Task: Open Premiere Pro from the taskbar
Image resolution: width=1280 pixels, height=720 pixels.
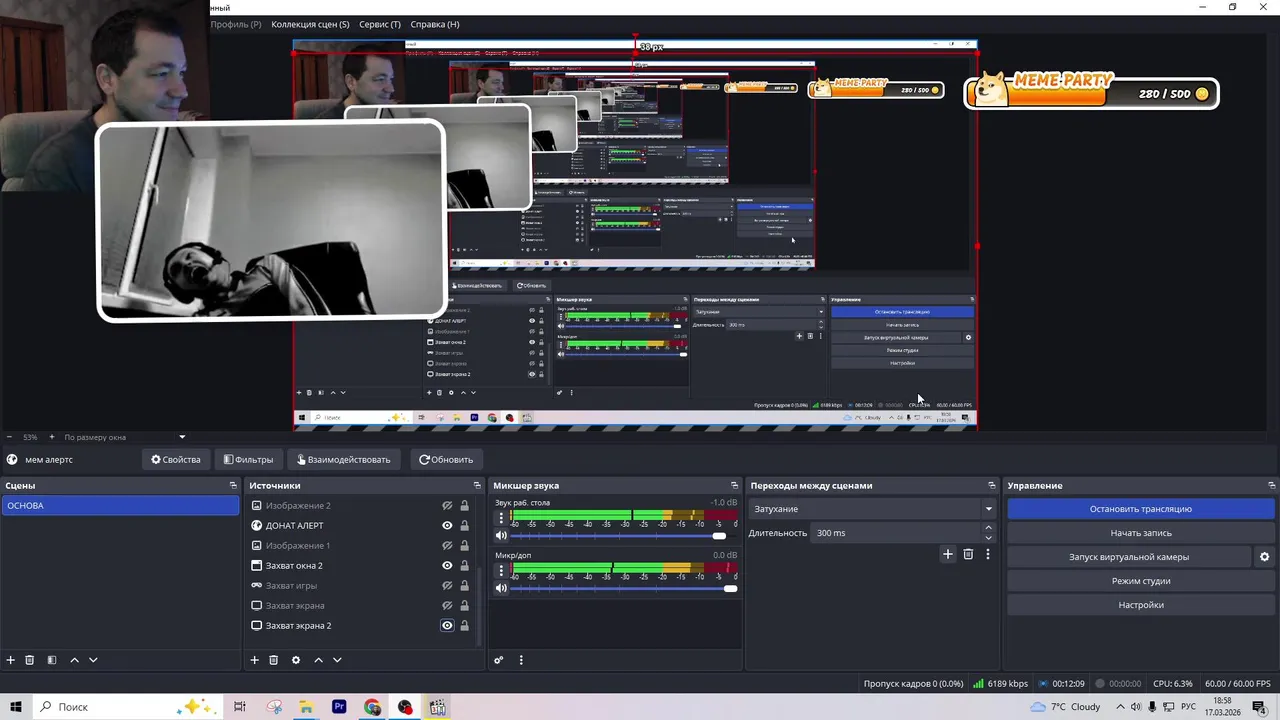Action: point(339,707)
